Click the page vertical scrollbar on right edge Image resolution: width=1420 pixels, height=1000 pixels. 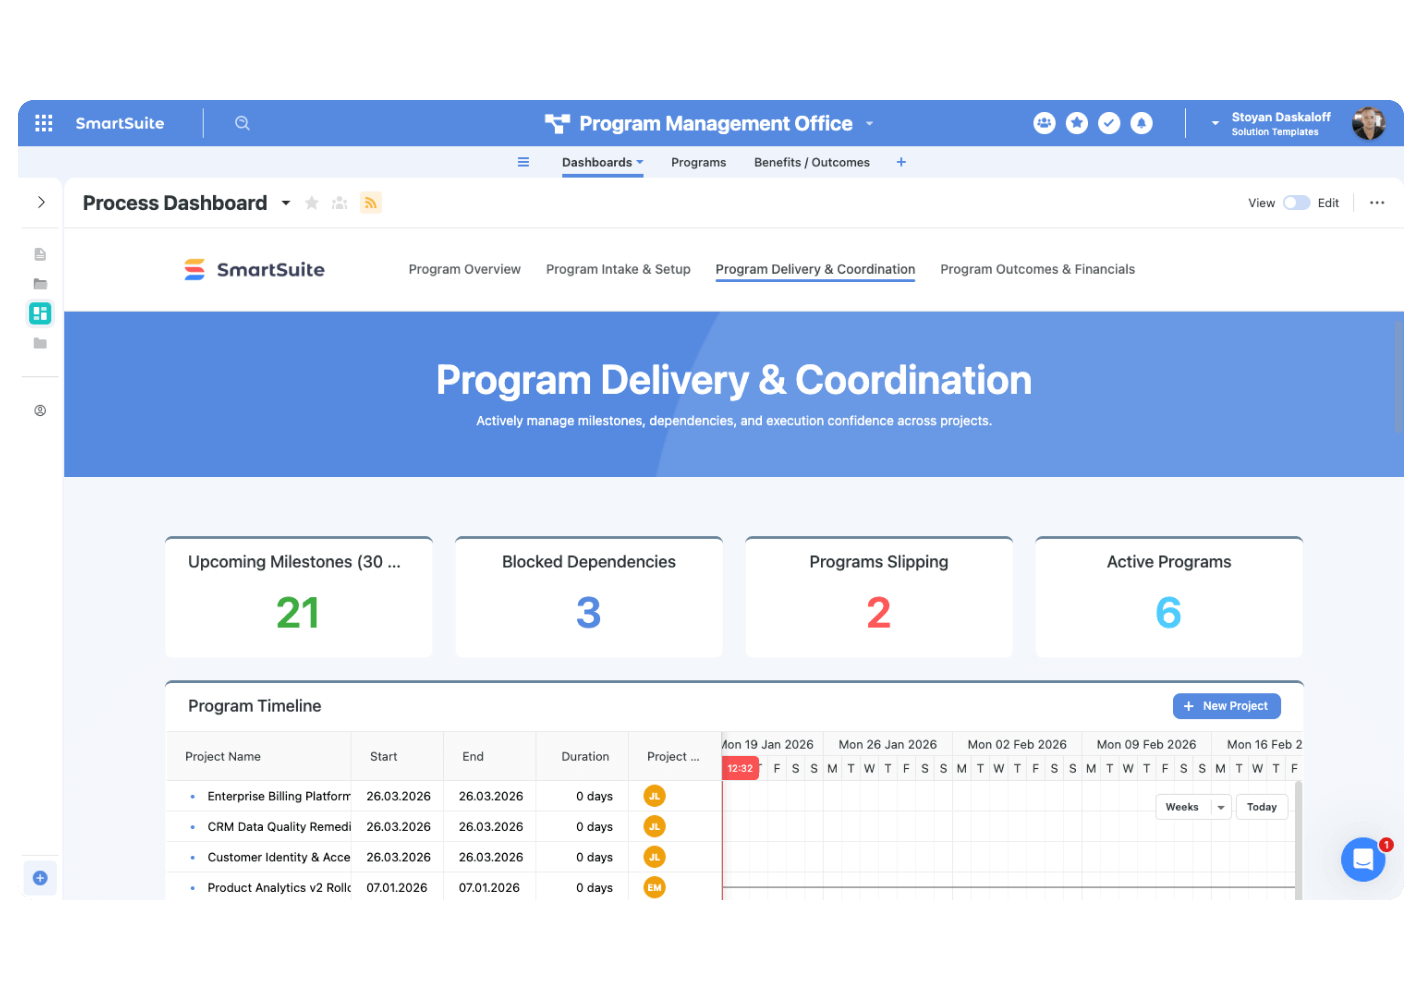click(x=1399, y=376)
